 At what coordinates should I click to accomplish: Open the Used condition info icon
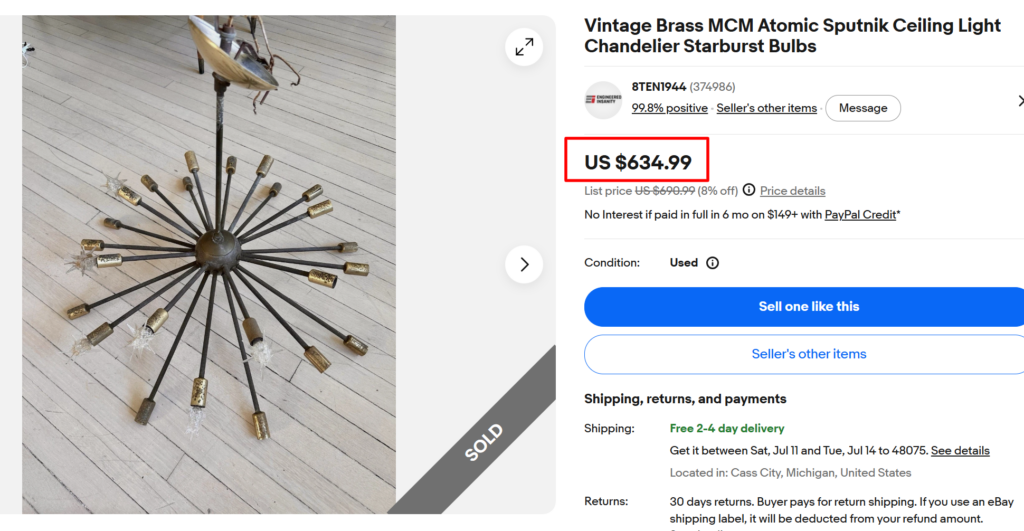(x=712, y=263)
